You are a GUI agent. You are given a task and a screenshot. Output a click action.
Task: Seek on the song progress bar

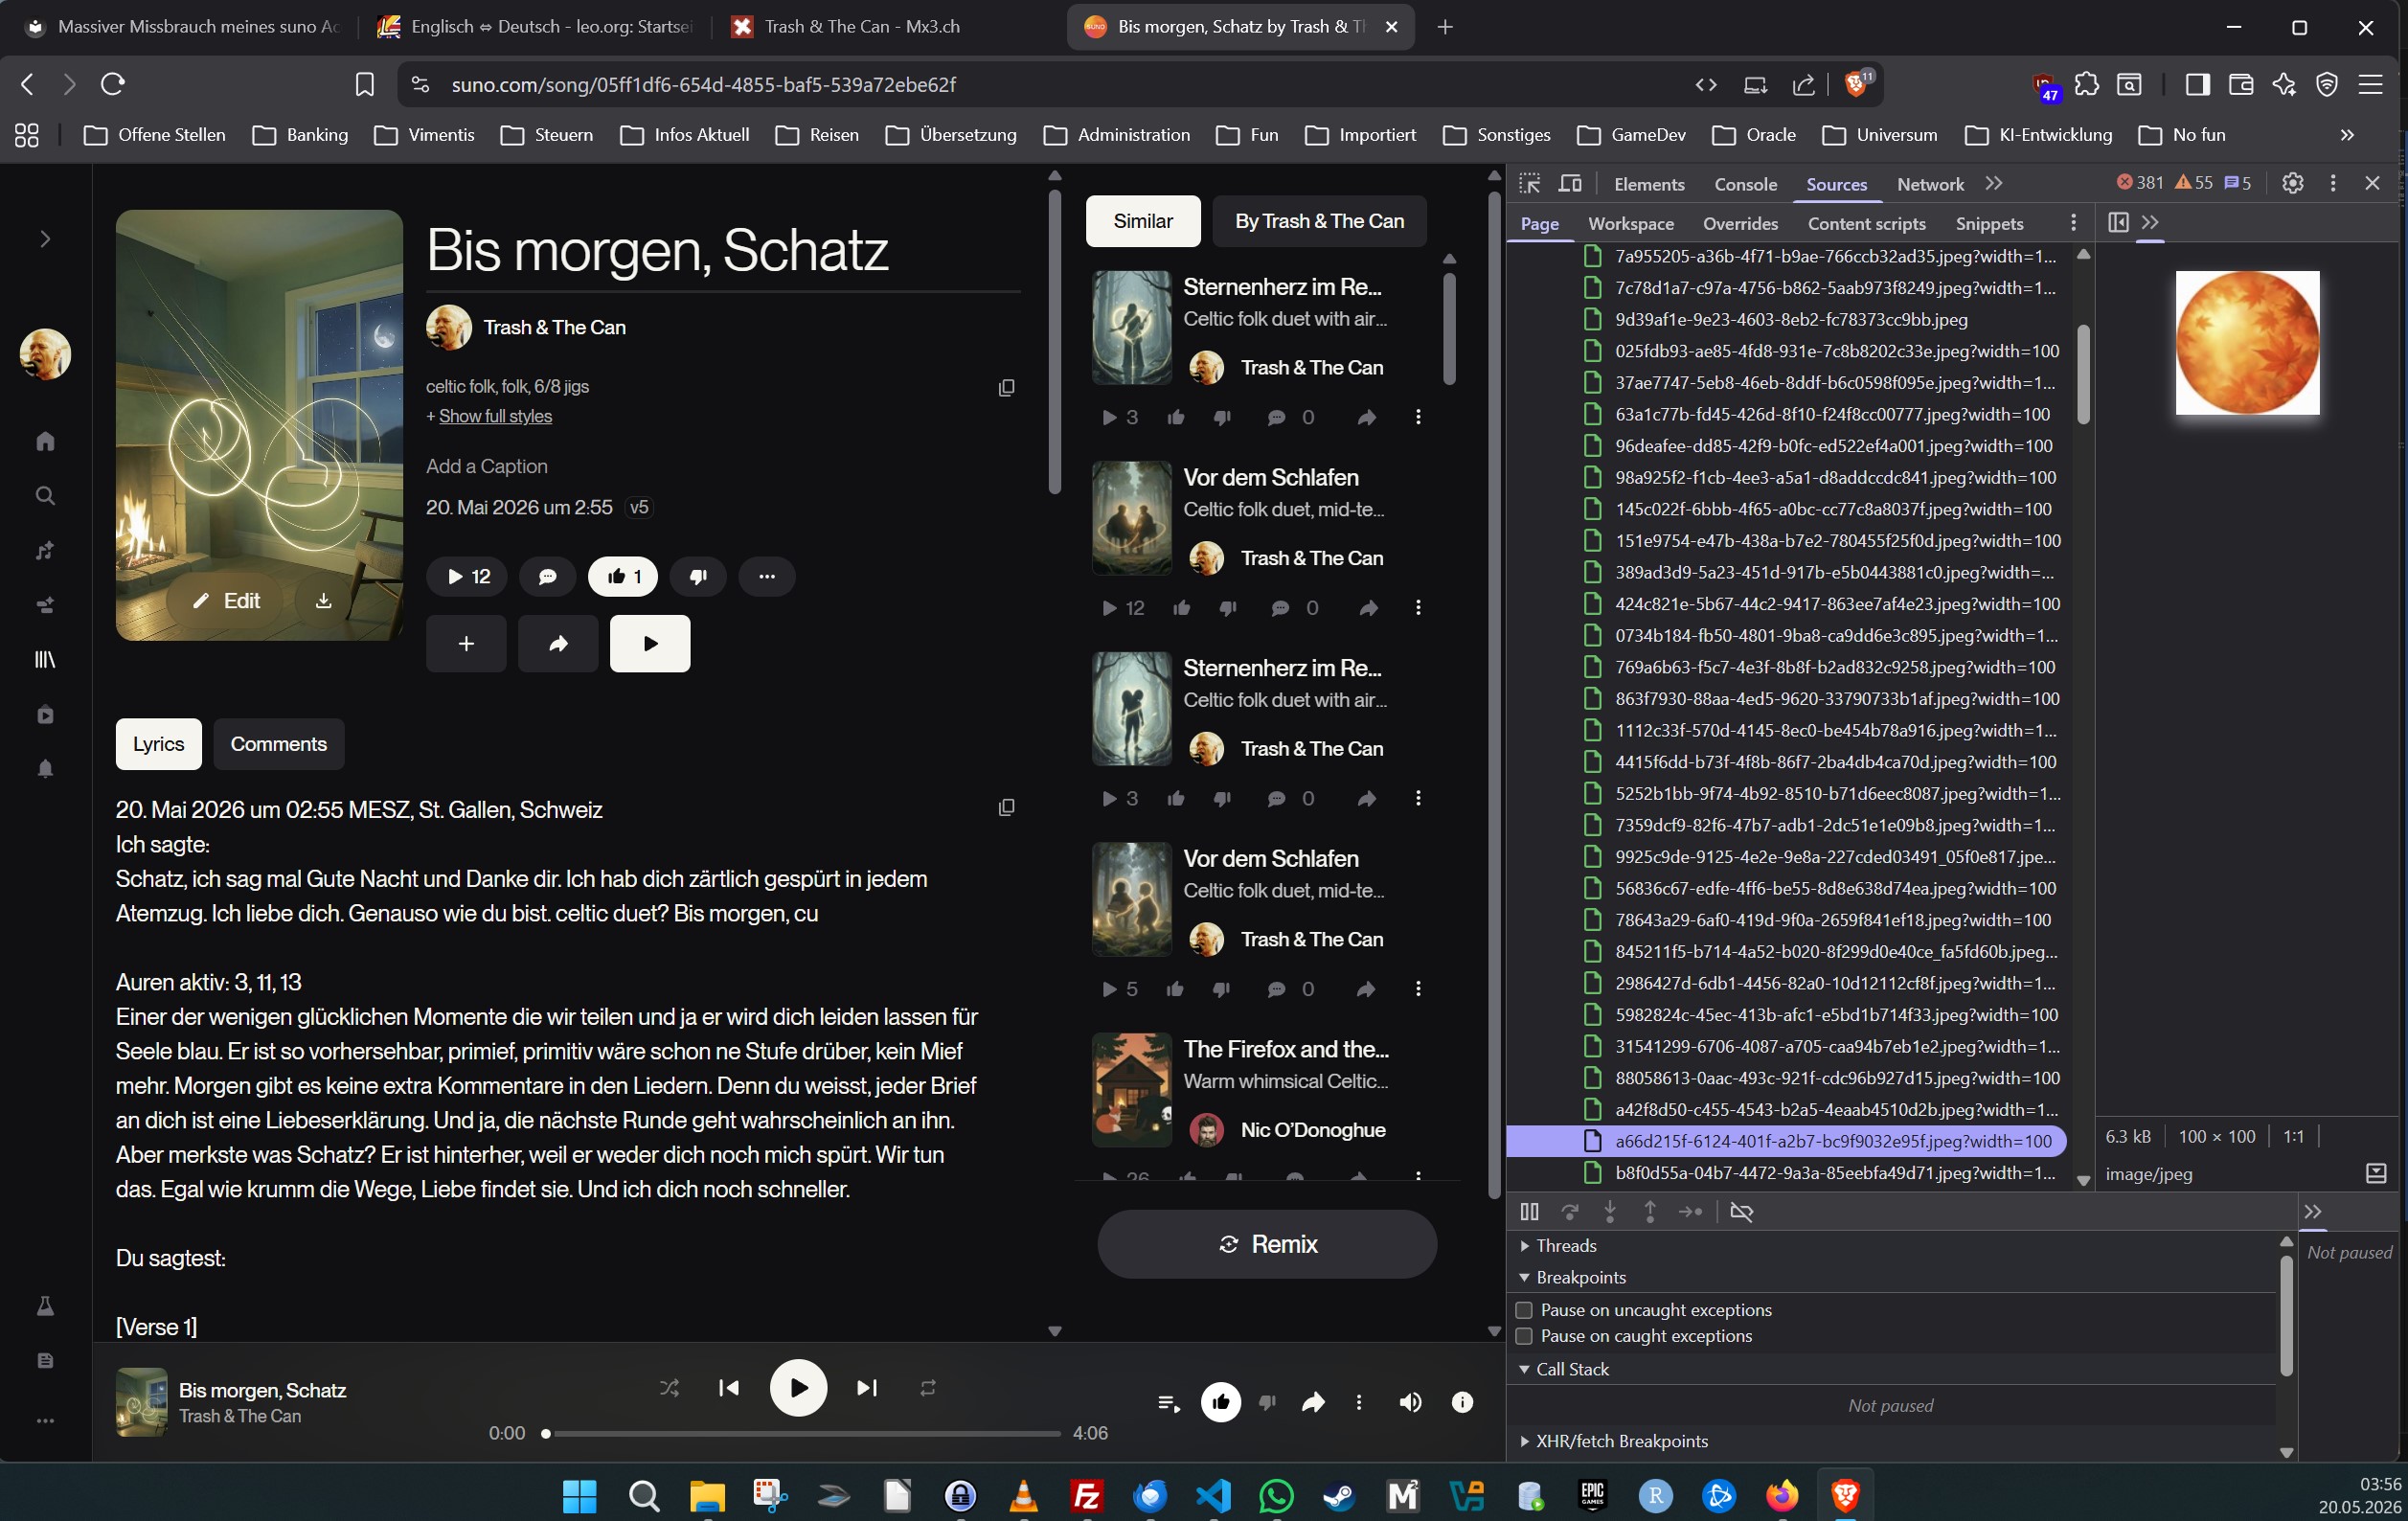(802, 1434)
